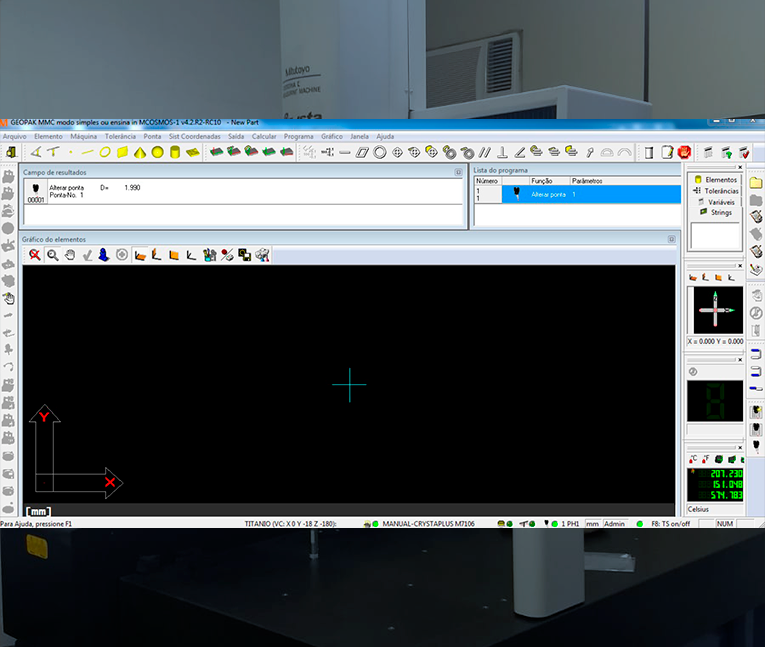Open the Tolerância menu
This screenshot has height=647, width=765.
(x=120, y=136)
